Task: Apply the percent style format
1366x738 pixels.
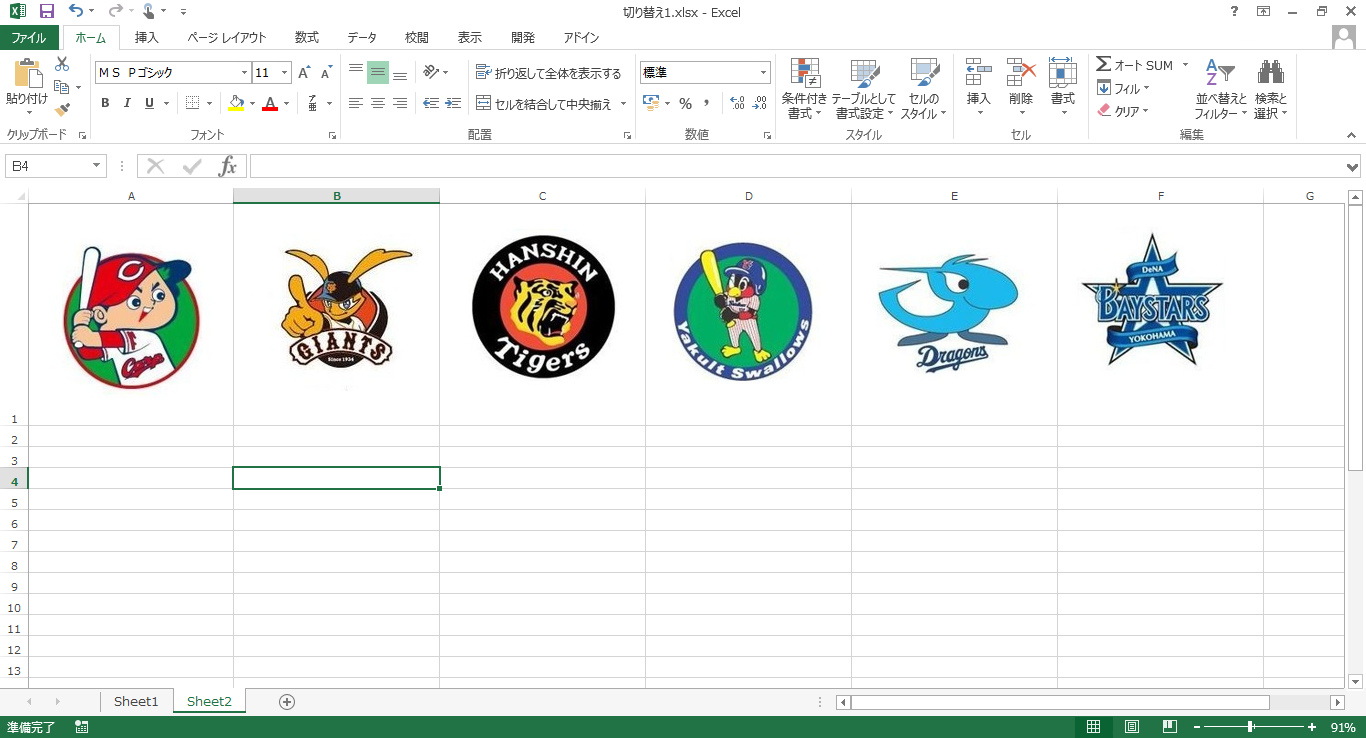Action: [685, 103]
